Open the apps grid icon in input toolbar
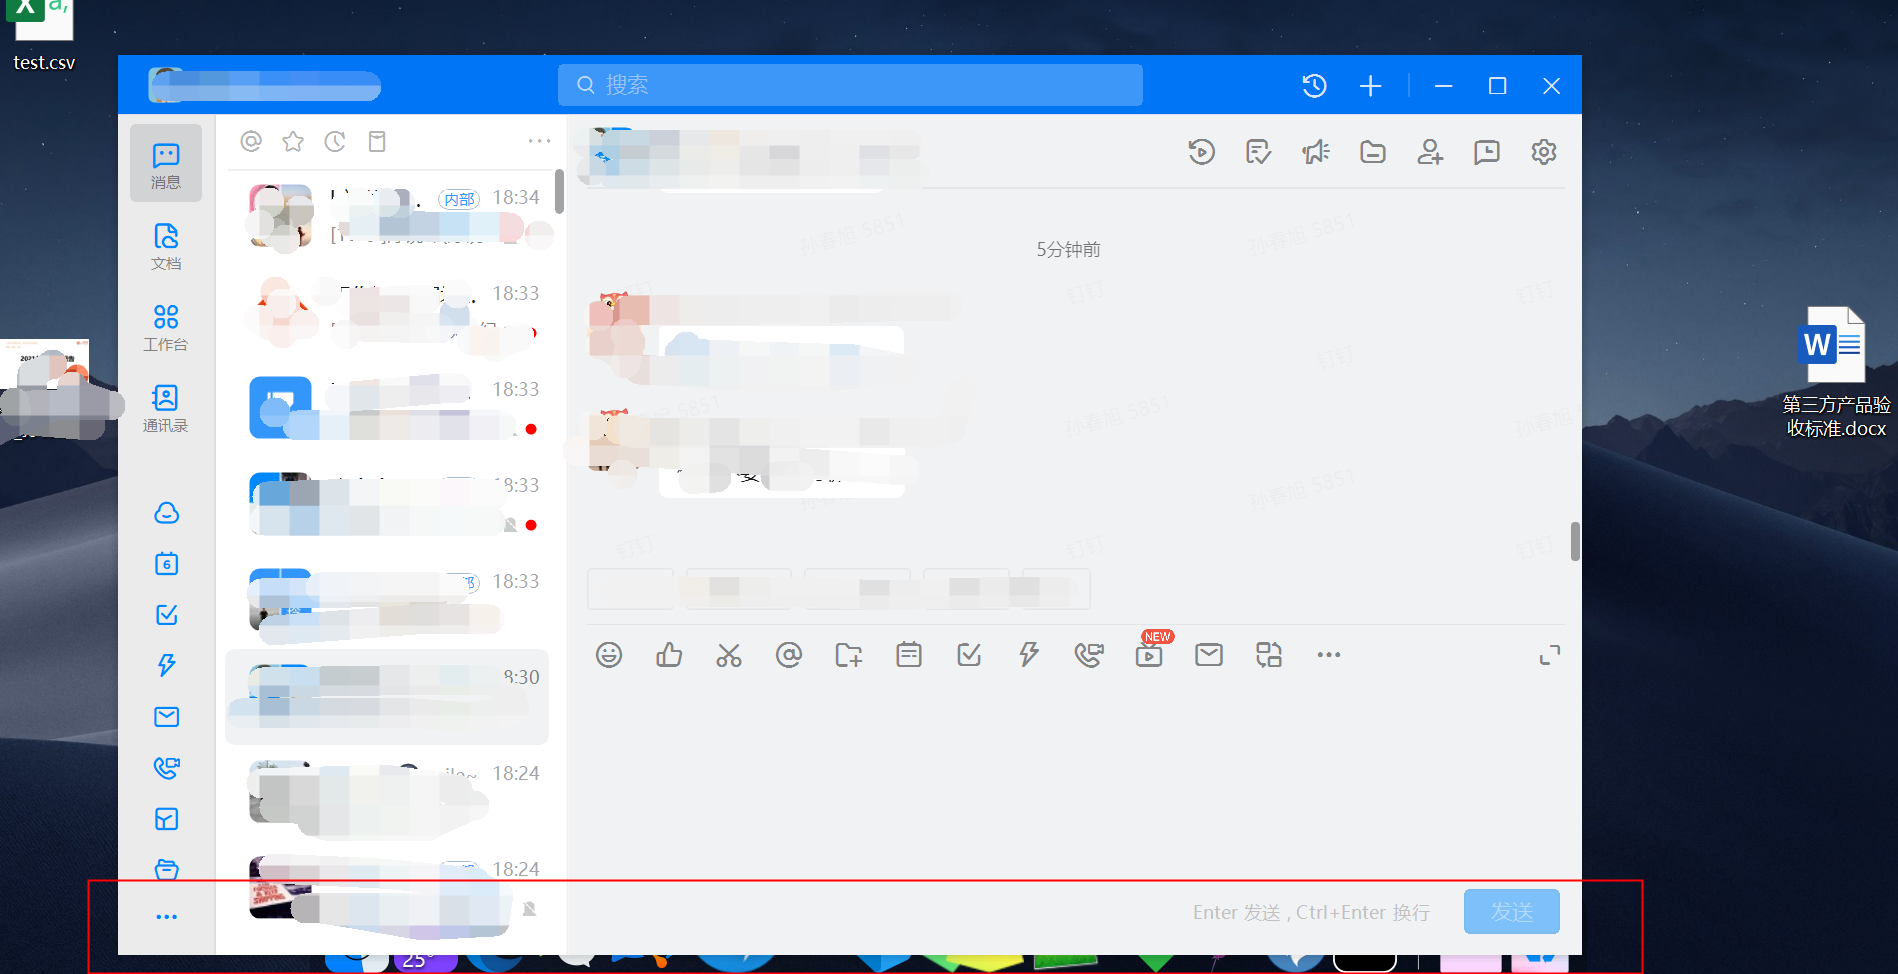The image size is (1898, 974). point(1269,655)
